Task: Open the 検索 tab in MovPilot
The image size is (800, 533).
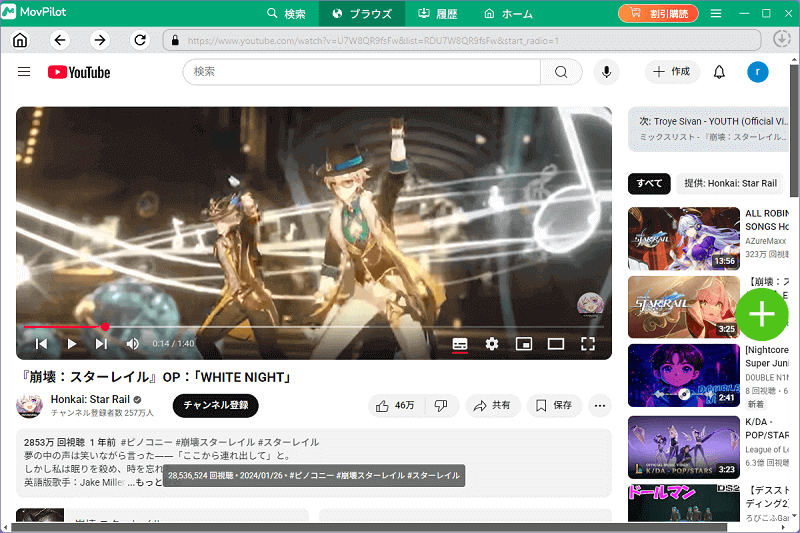Action: 286,13
